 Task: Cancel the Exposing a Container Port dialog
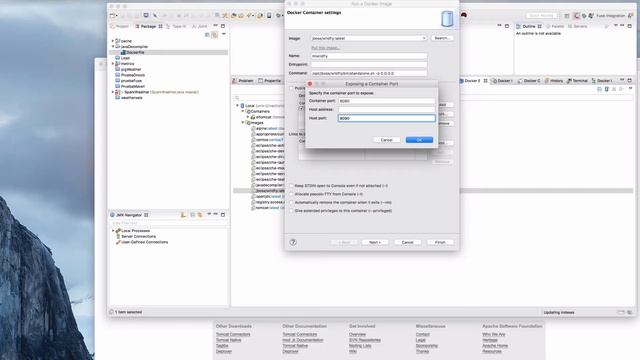(x=386, y=140)
